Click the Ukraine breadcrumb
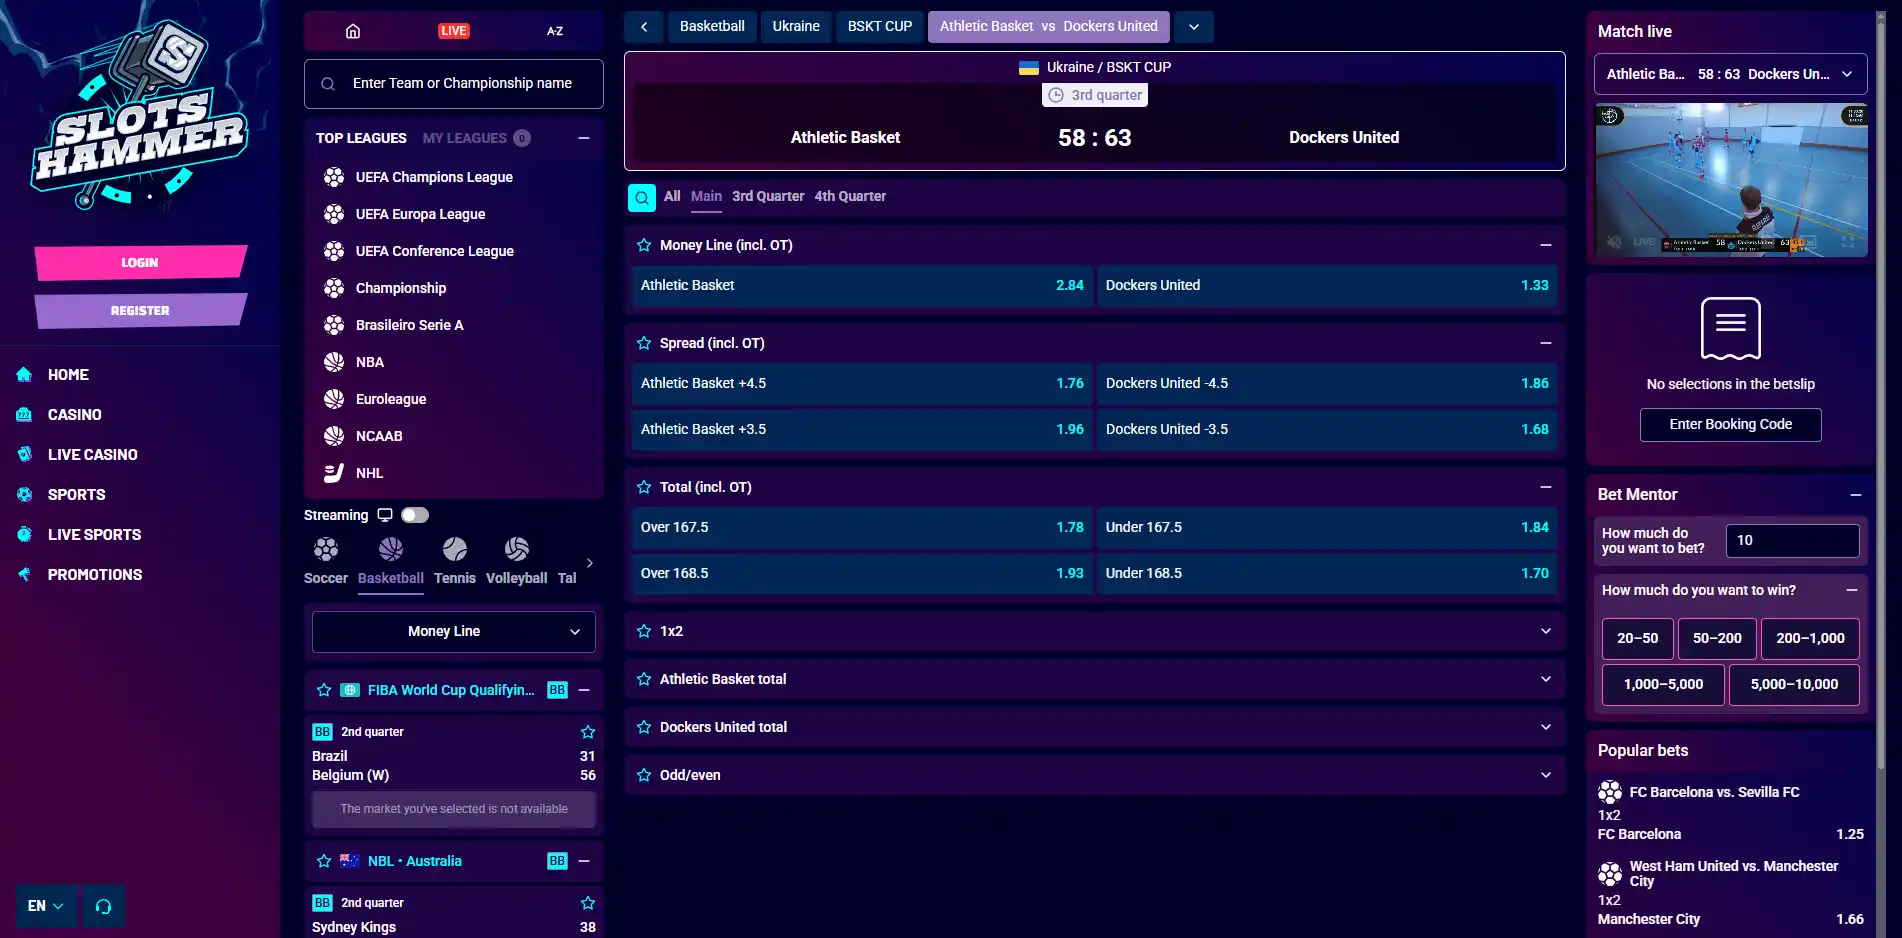 pos(796,27)
